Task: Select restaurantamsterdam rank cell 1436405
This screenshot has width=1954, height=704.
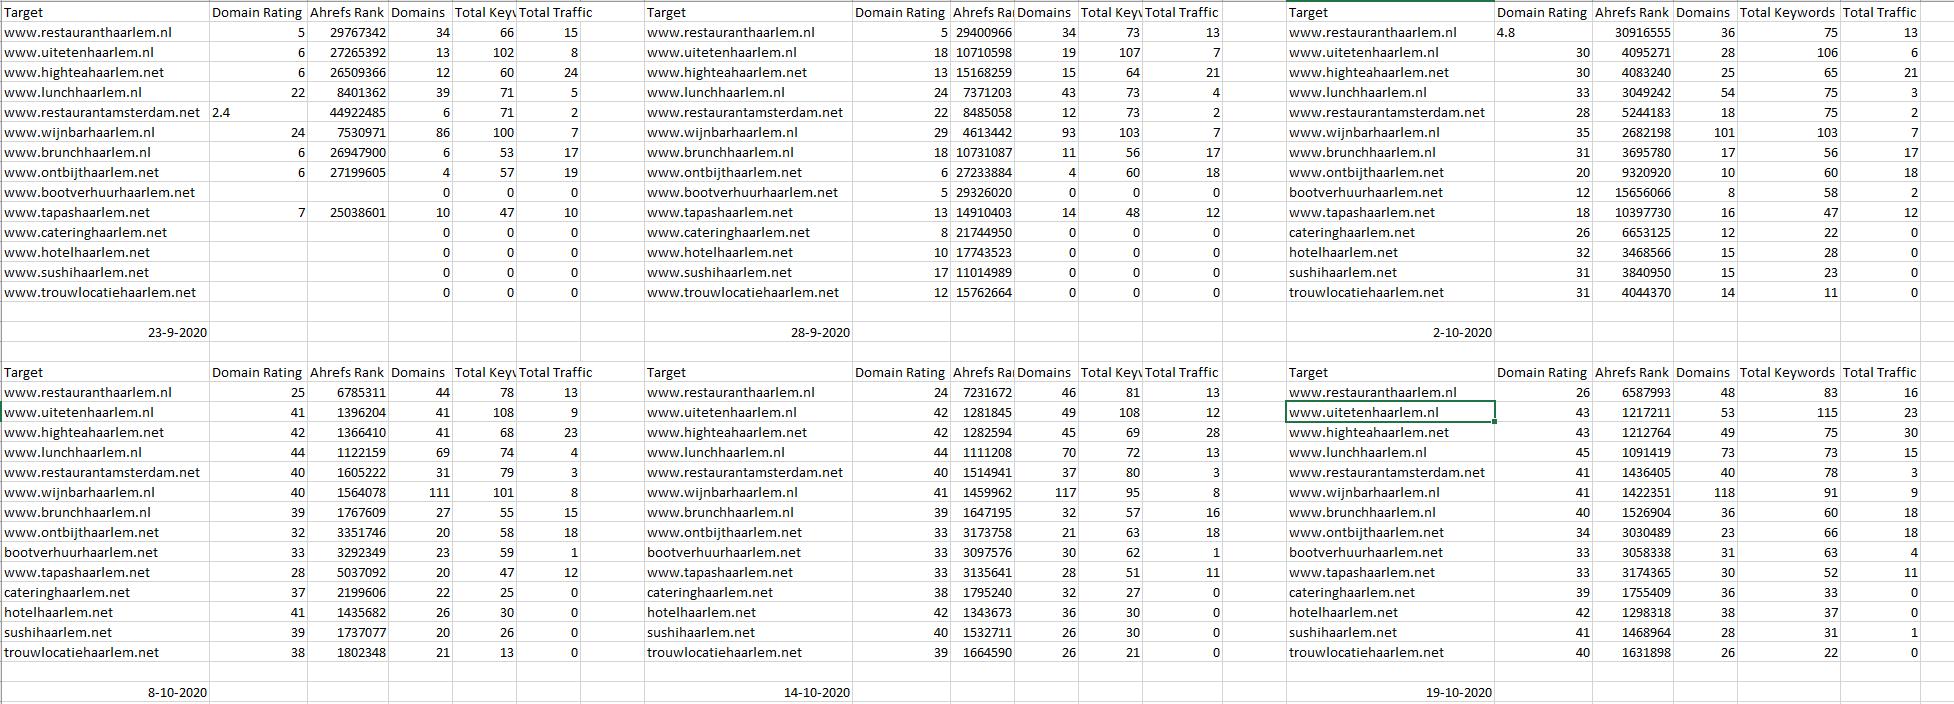Action: click(1633, 472)
